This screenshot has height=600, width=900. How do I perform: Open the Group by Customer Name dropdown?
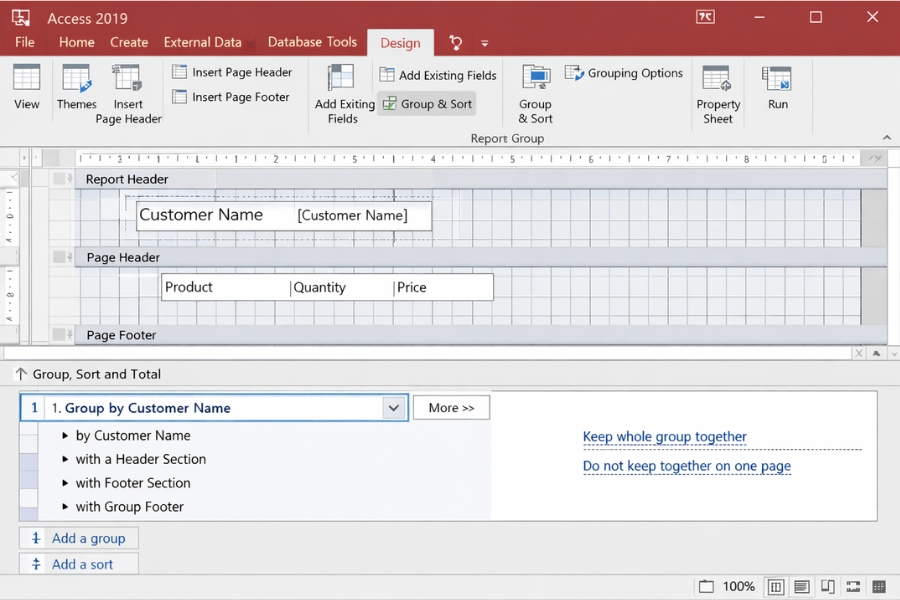(x=394, y=408)
